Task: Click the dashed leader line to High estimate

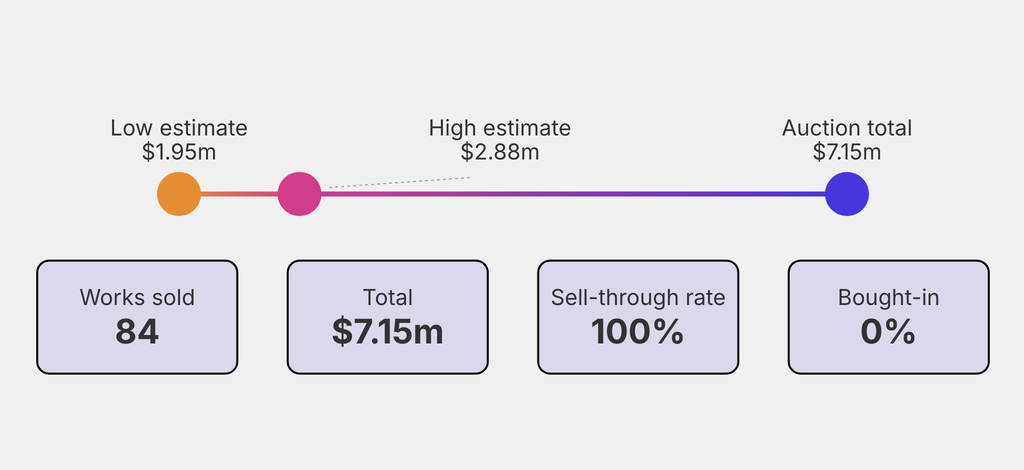Action: (400, 182)
